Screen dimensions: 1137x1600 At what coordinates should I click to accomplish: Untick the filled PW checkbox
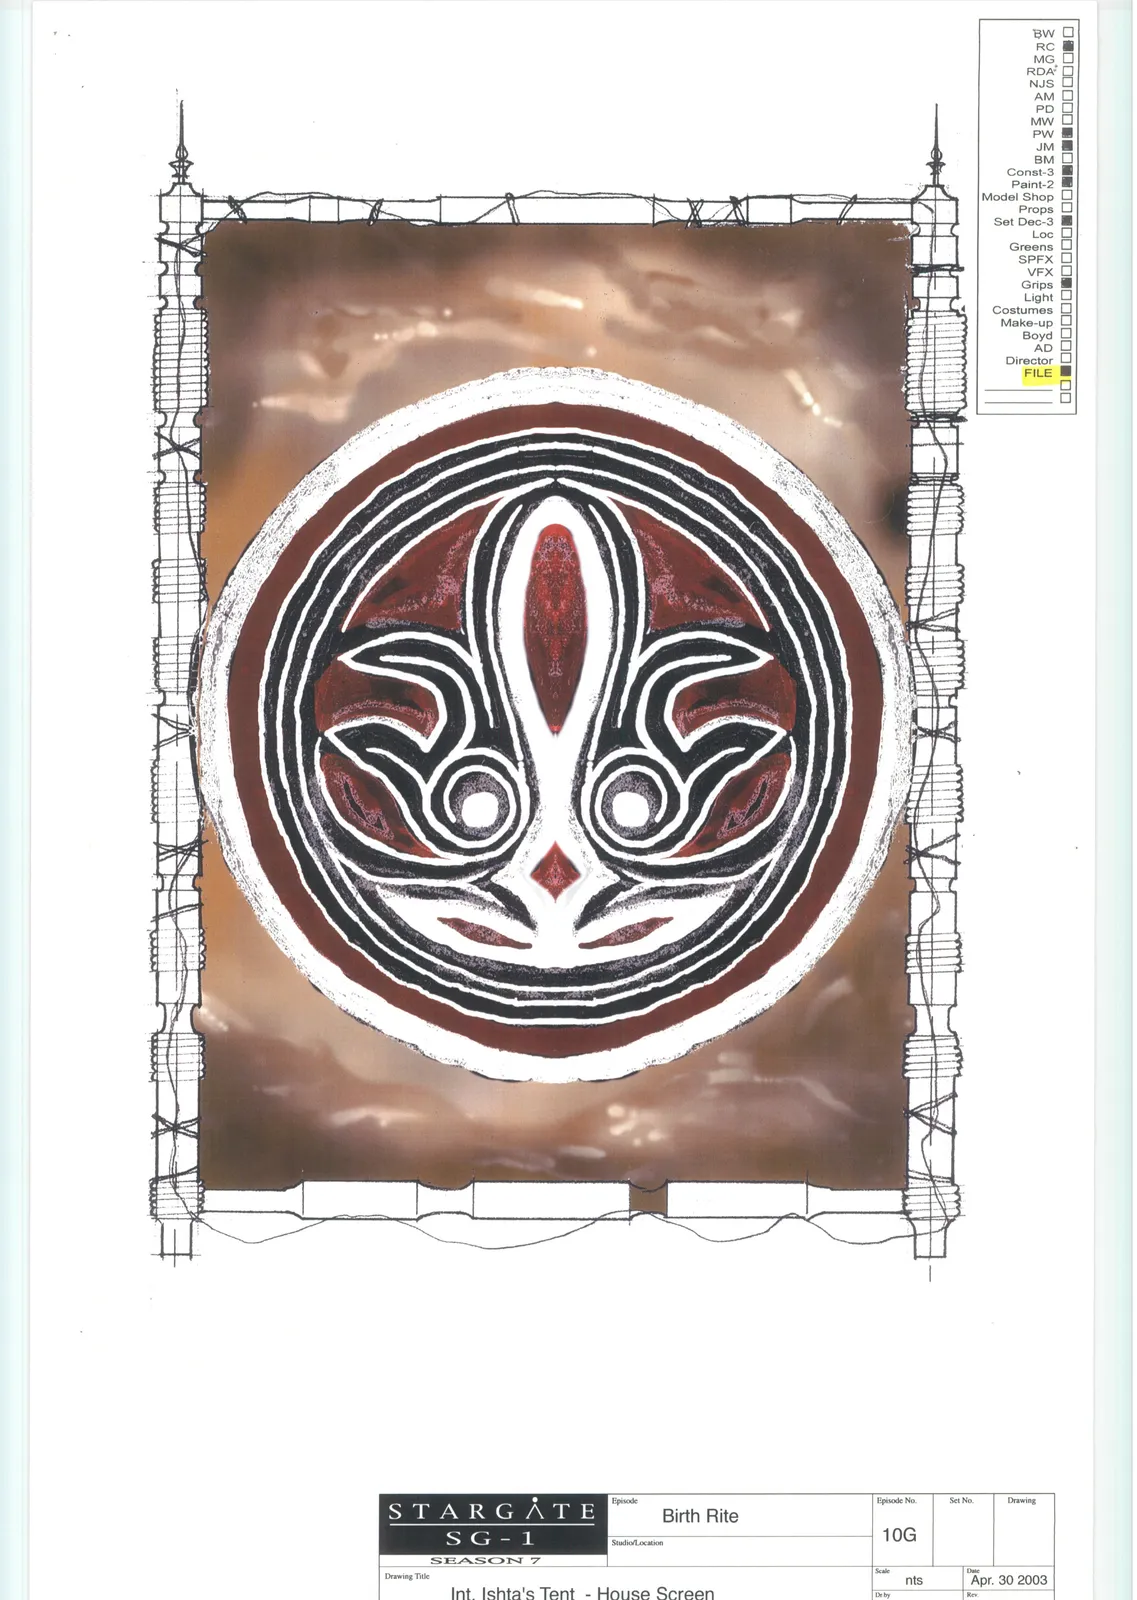[1068, 133]
